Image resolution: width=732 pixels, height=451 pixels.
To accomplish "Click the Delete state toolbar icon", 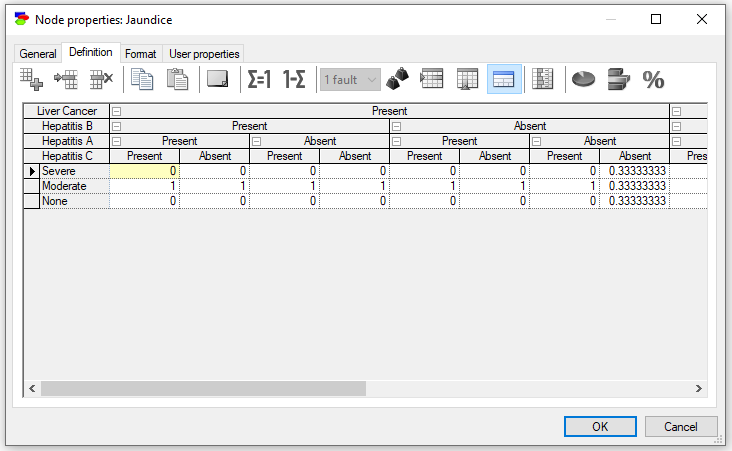I will [101, 79].
